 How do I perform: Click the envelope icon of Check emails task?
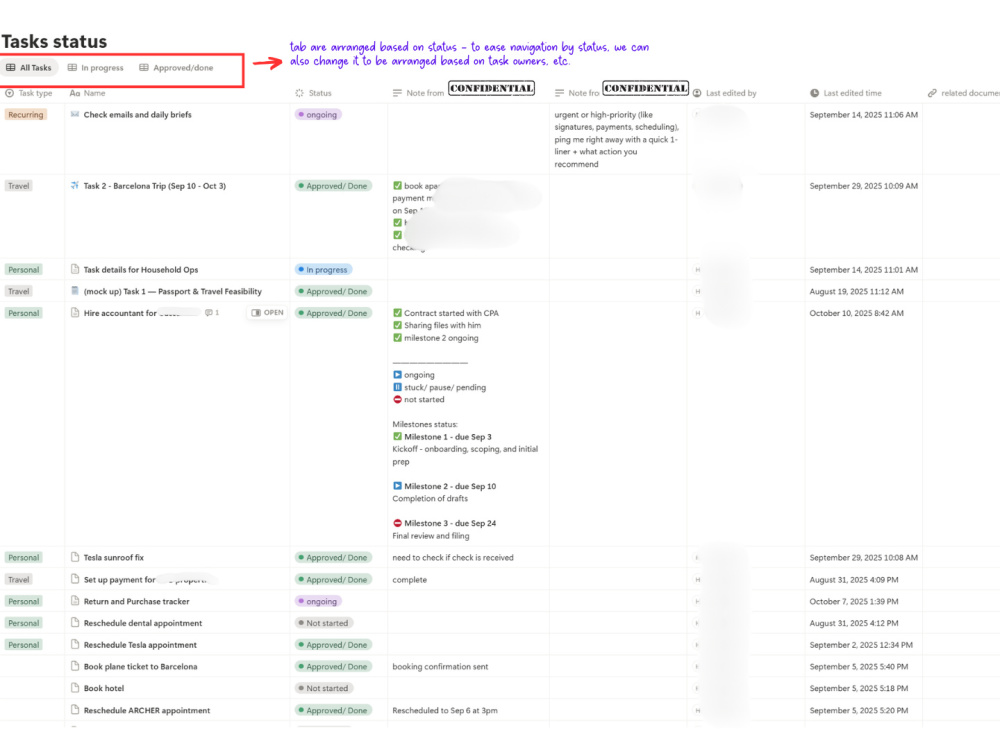point(75,114)
